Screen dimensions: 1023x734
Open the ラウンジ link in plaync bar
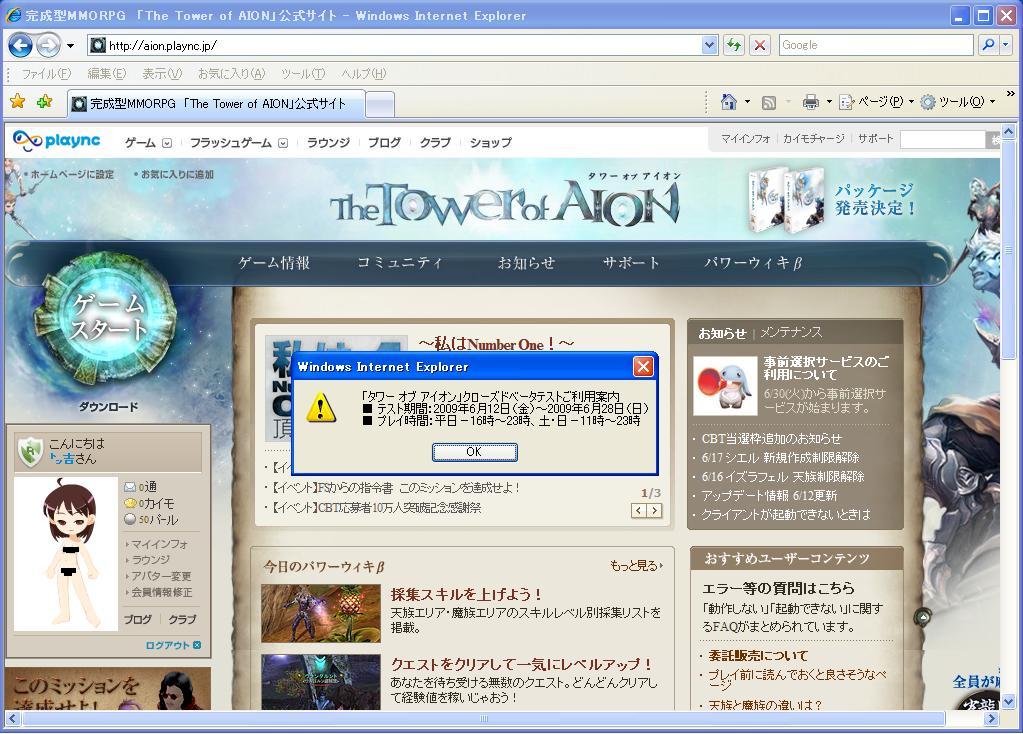tap(328, 142)
